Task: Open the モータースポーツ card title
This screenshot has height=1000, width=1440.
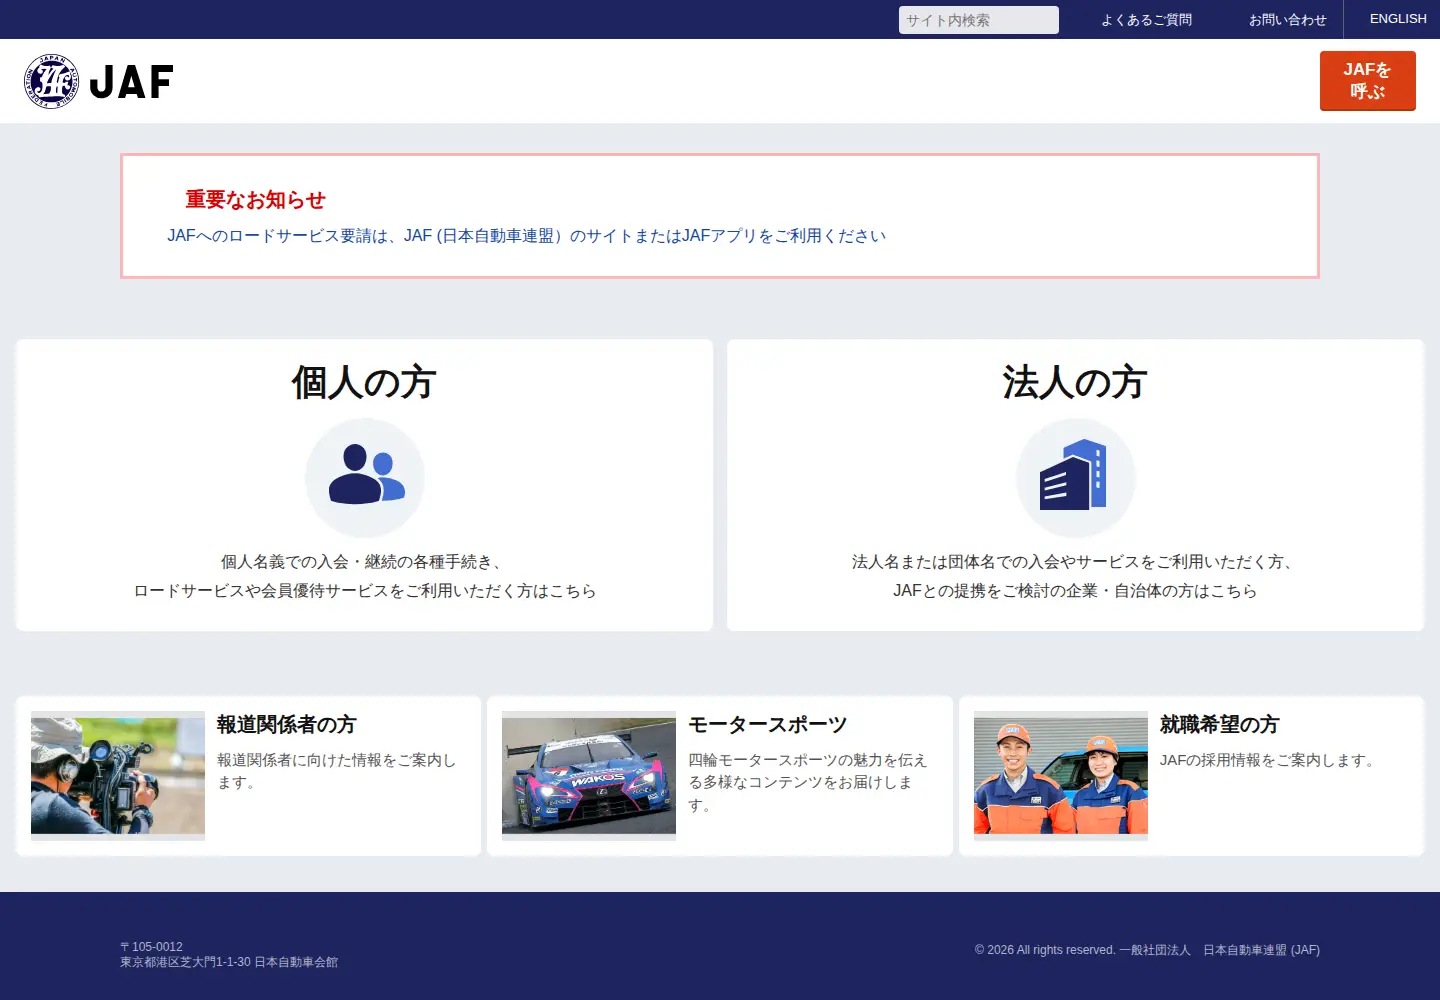Action: [768, 724]
